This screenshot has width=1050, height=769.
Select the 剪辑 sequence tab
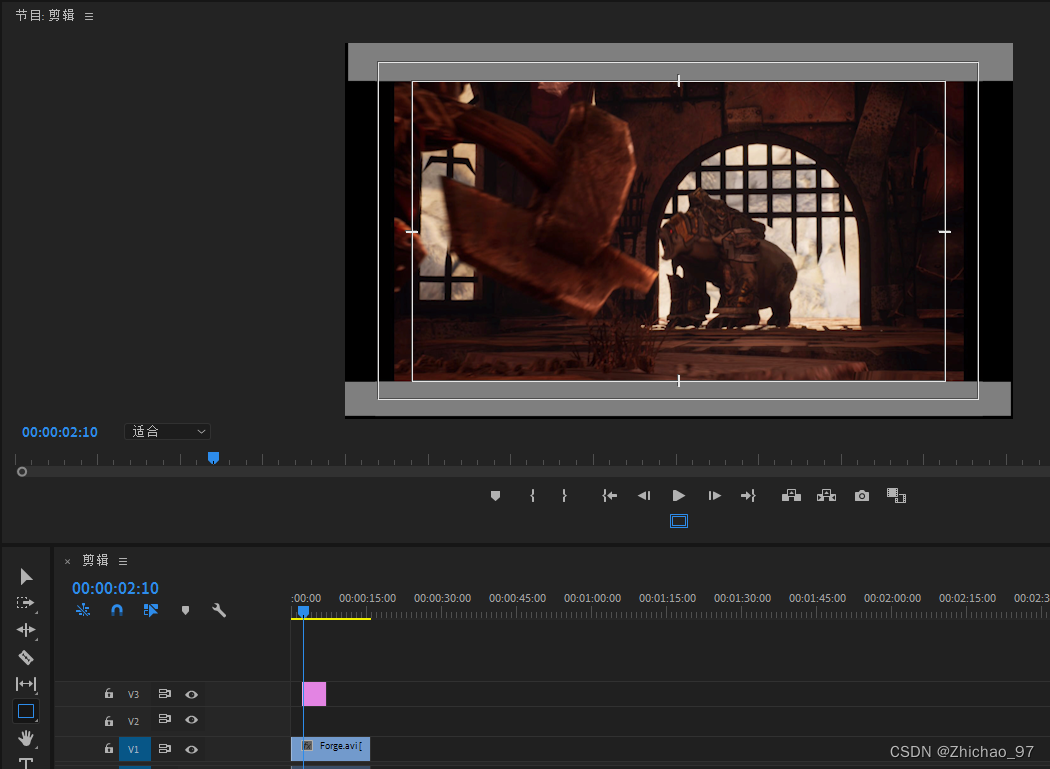[95, 560]
